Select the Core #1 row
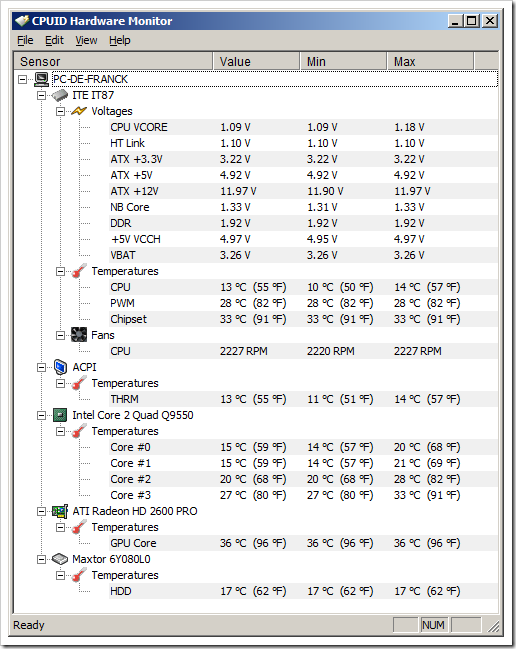Viewport: 516px width, 649px height. [303, 463]
